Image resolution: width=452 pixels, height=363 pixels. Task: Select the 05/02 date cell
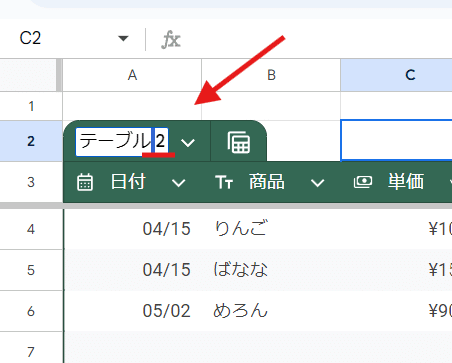(133, 311)
